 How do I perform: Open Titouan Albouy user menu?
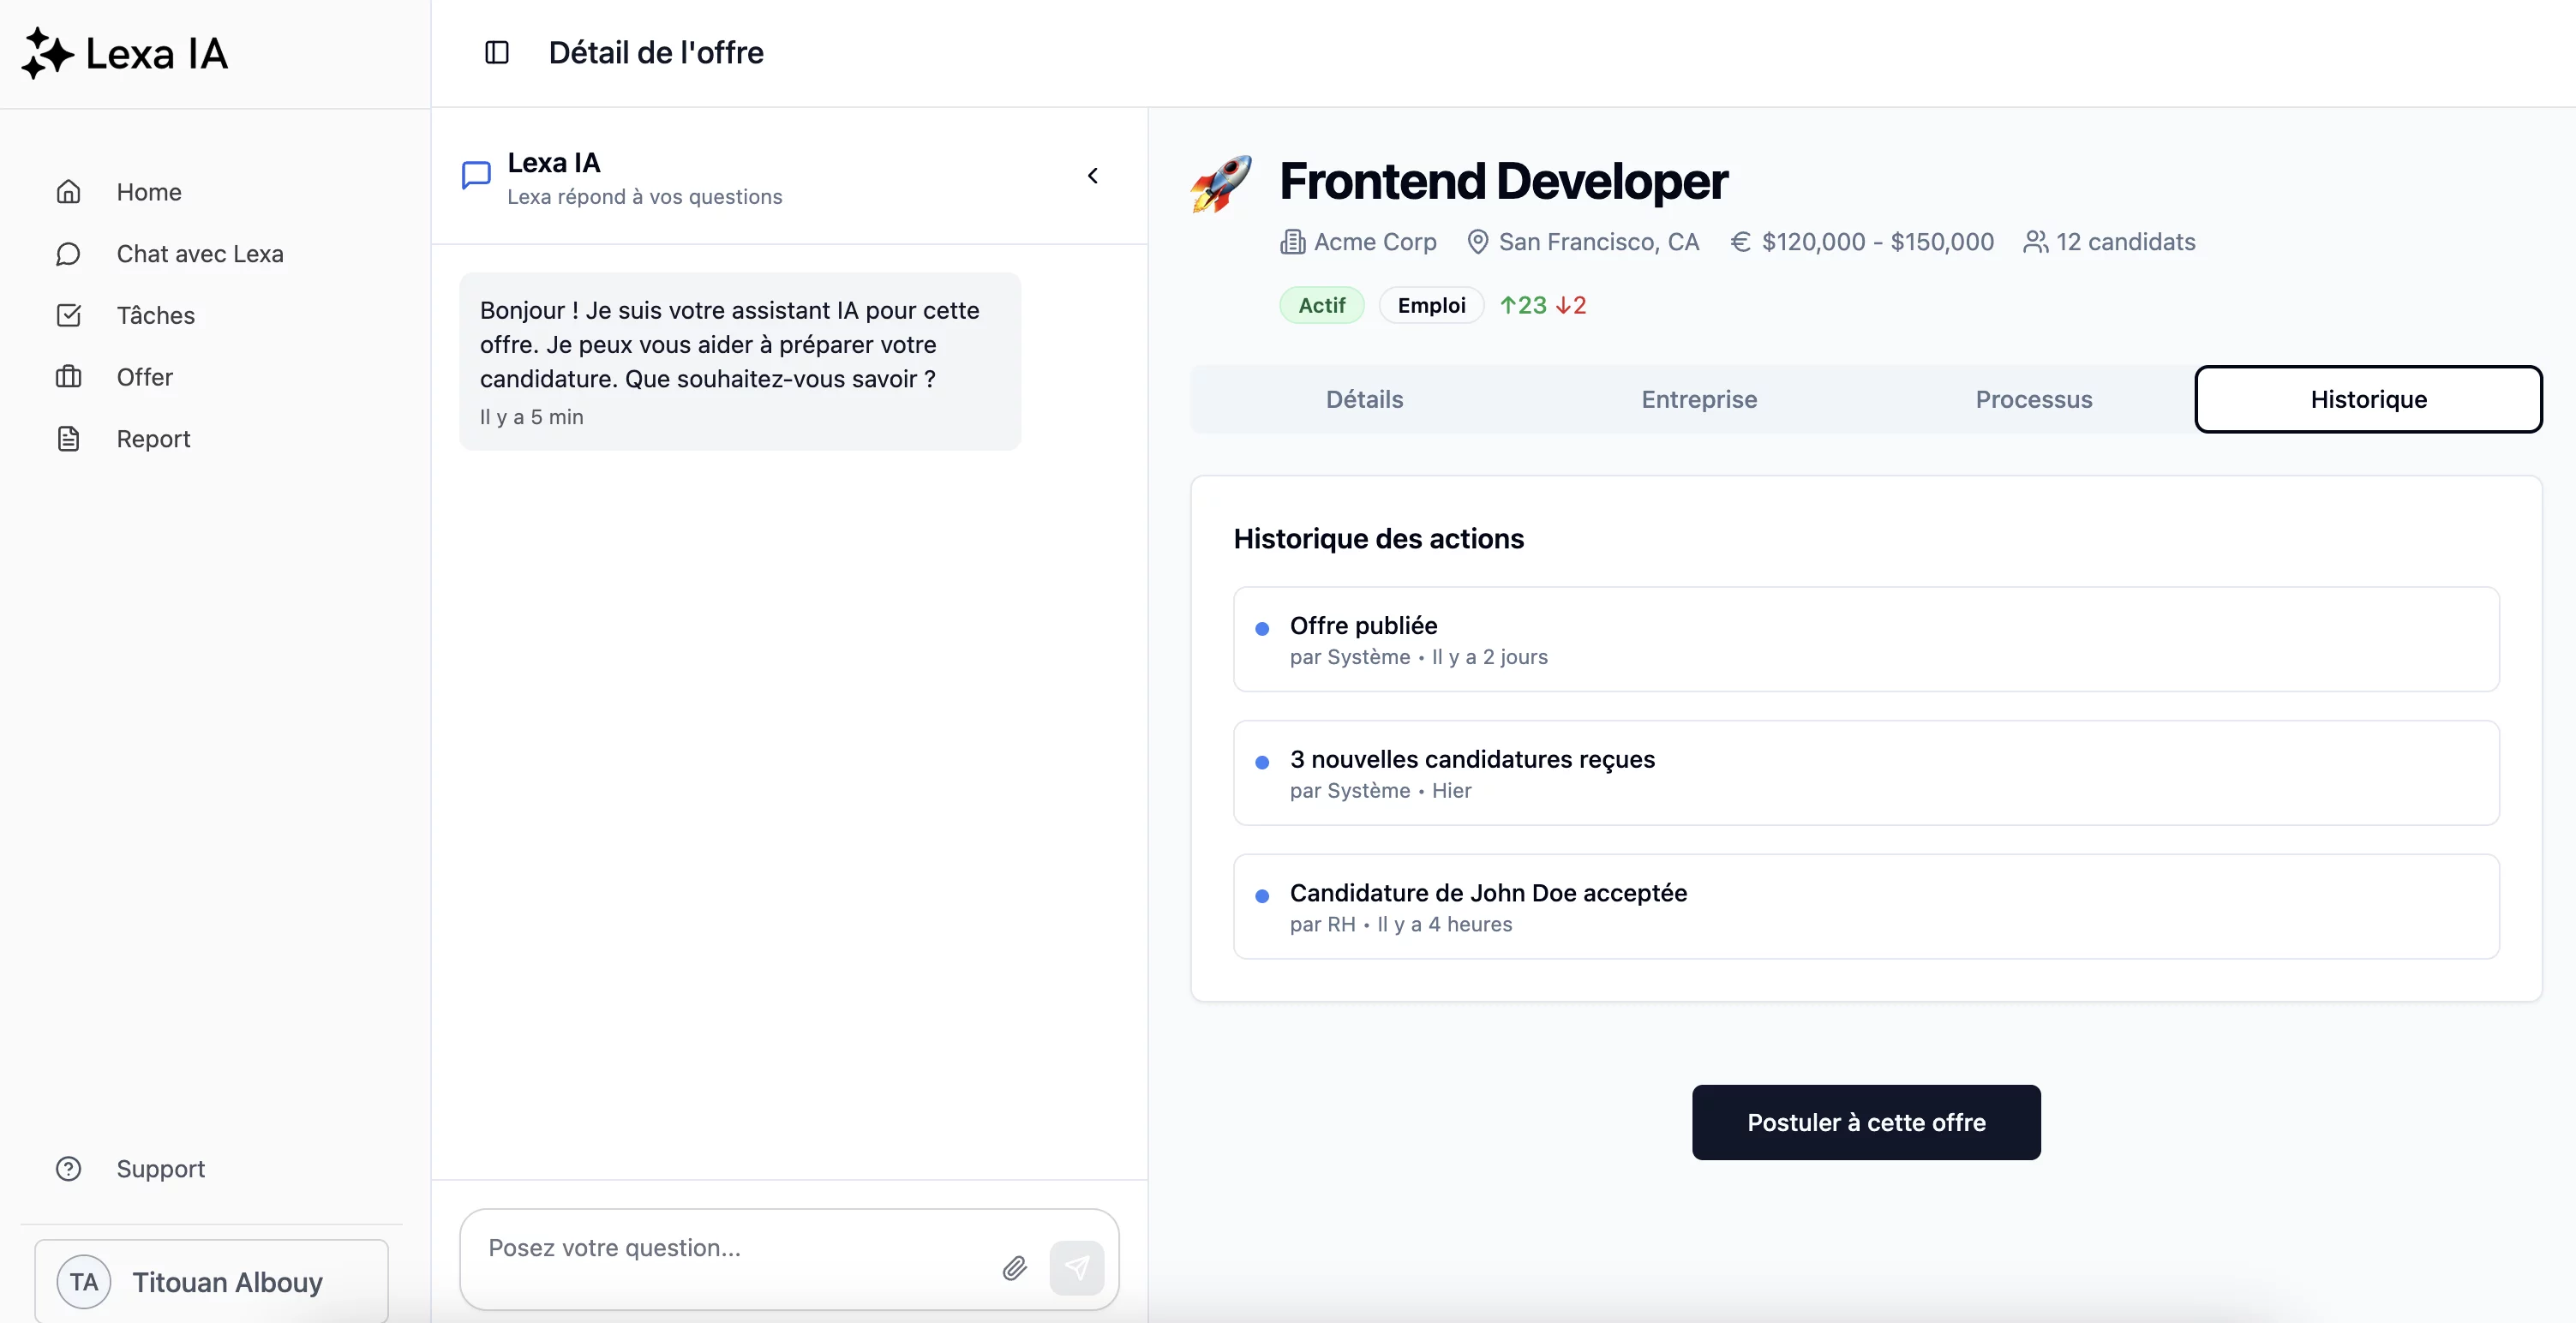click(211, 1282)
